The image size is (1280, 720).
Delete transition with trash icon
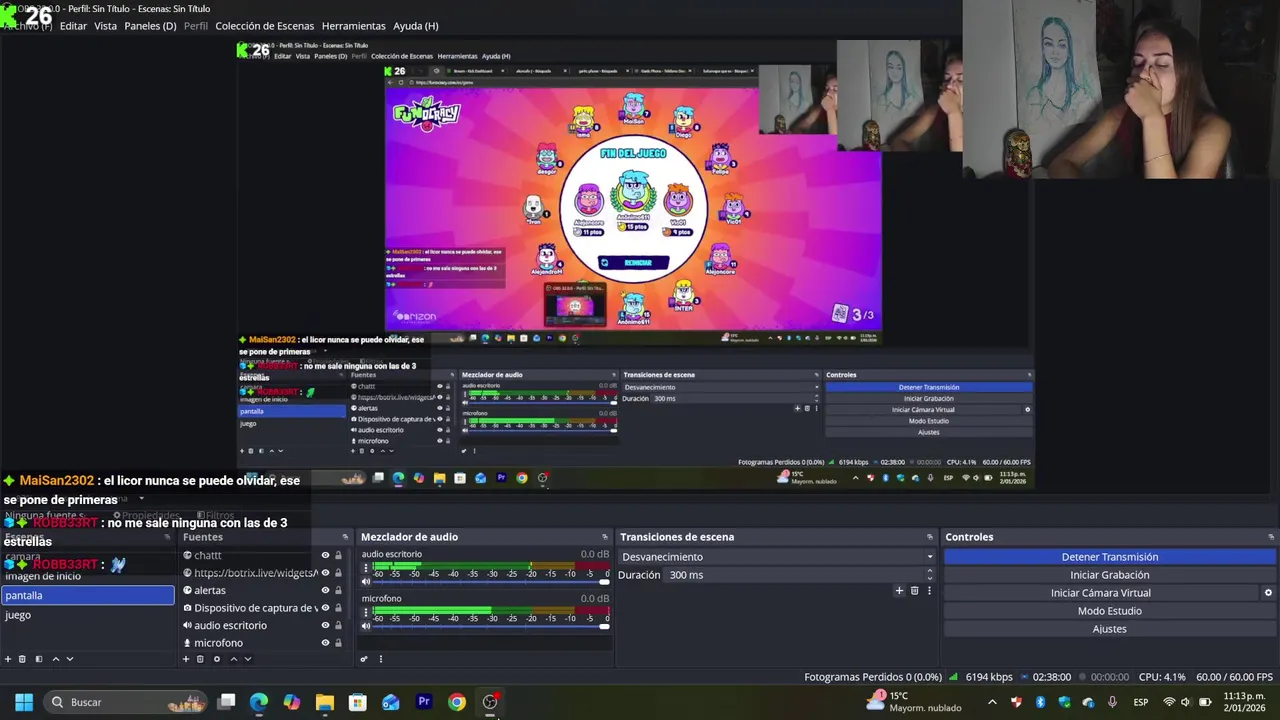(x=914, y=591)
